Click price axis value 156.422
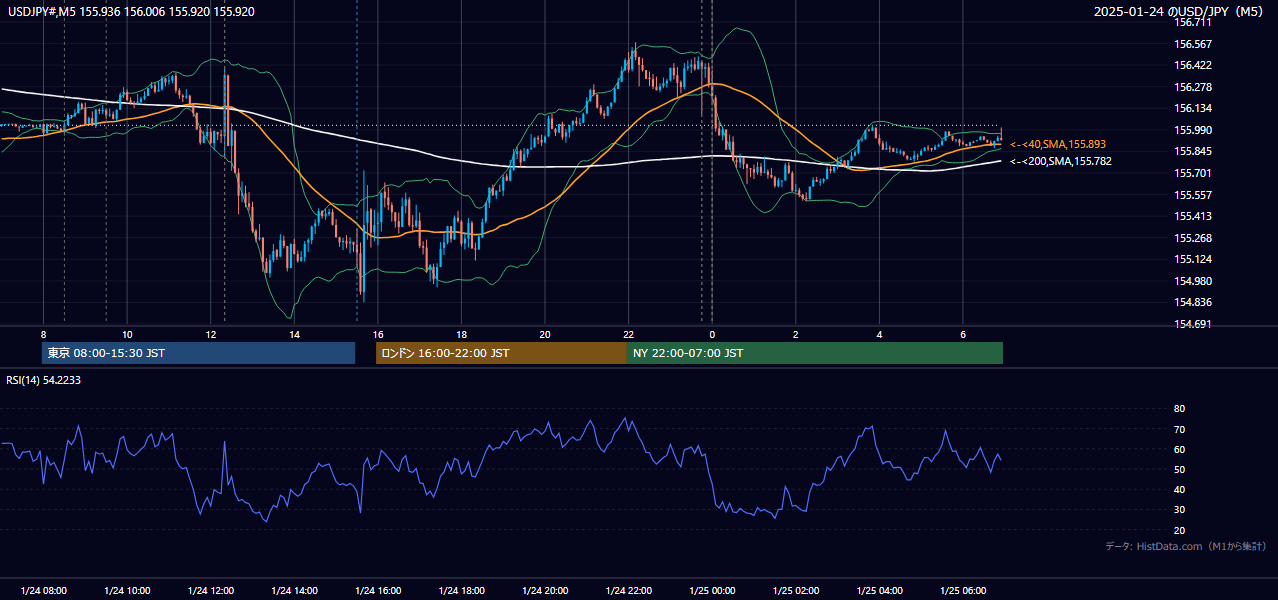The width and height of the screenshot is (1278, 600). coord(1193,65)
